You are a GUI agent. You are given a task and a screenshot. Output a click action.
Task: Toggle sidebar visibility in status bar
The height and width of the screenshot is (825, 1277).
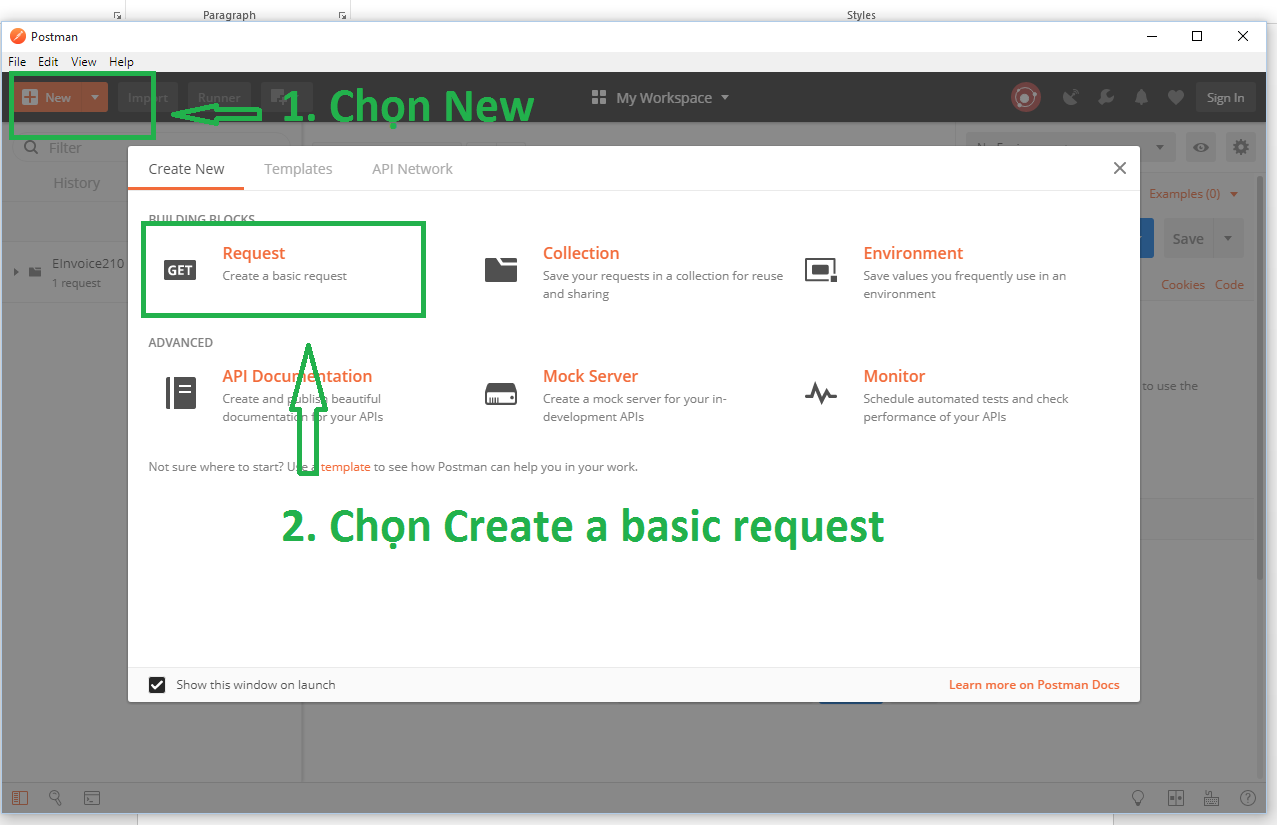pos(20,798)
